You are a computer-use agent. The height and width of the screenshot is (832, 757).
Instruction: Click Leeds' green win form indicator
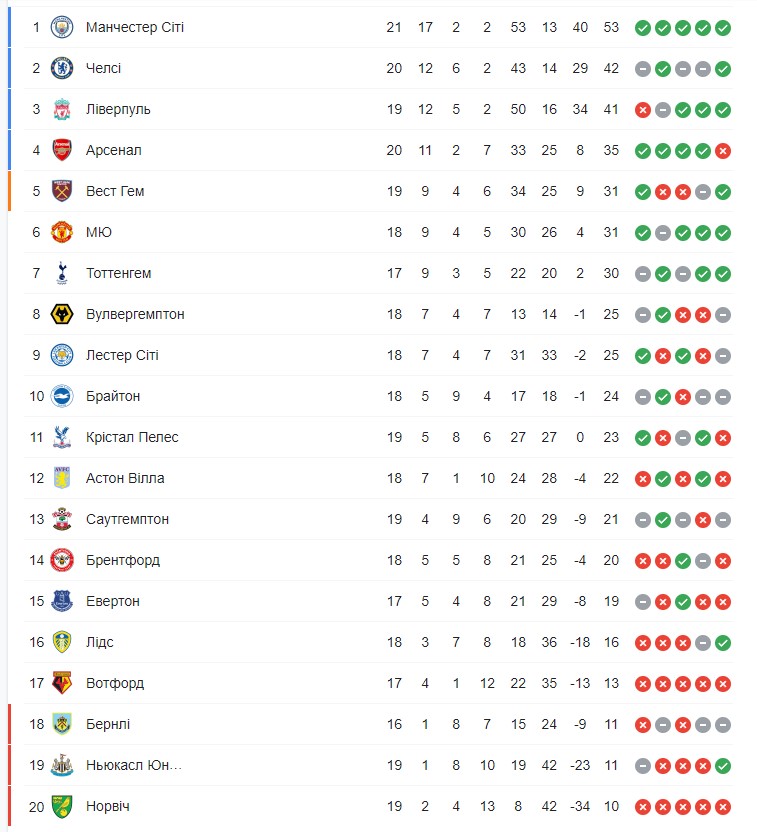723,642
